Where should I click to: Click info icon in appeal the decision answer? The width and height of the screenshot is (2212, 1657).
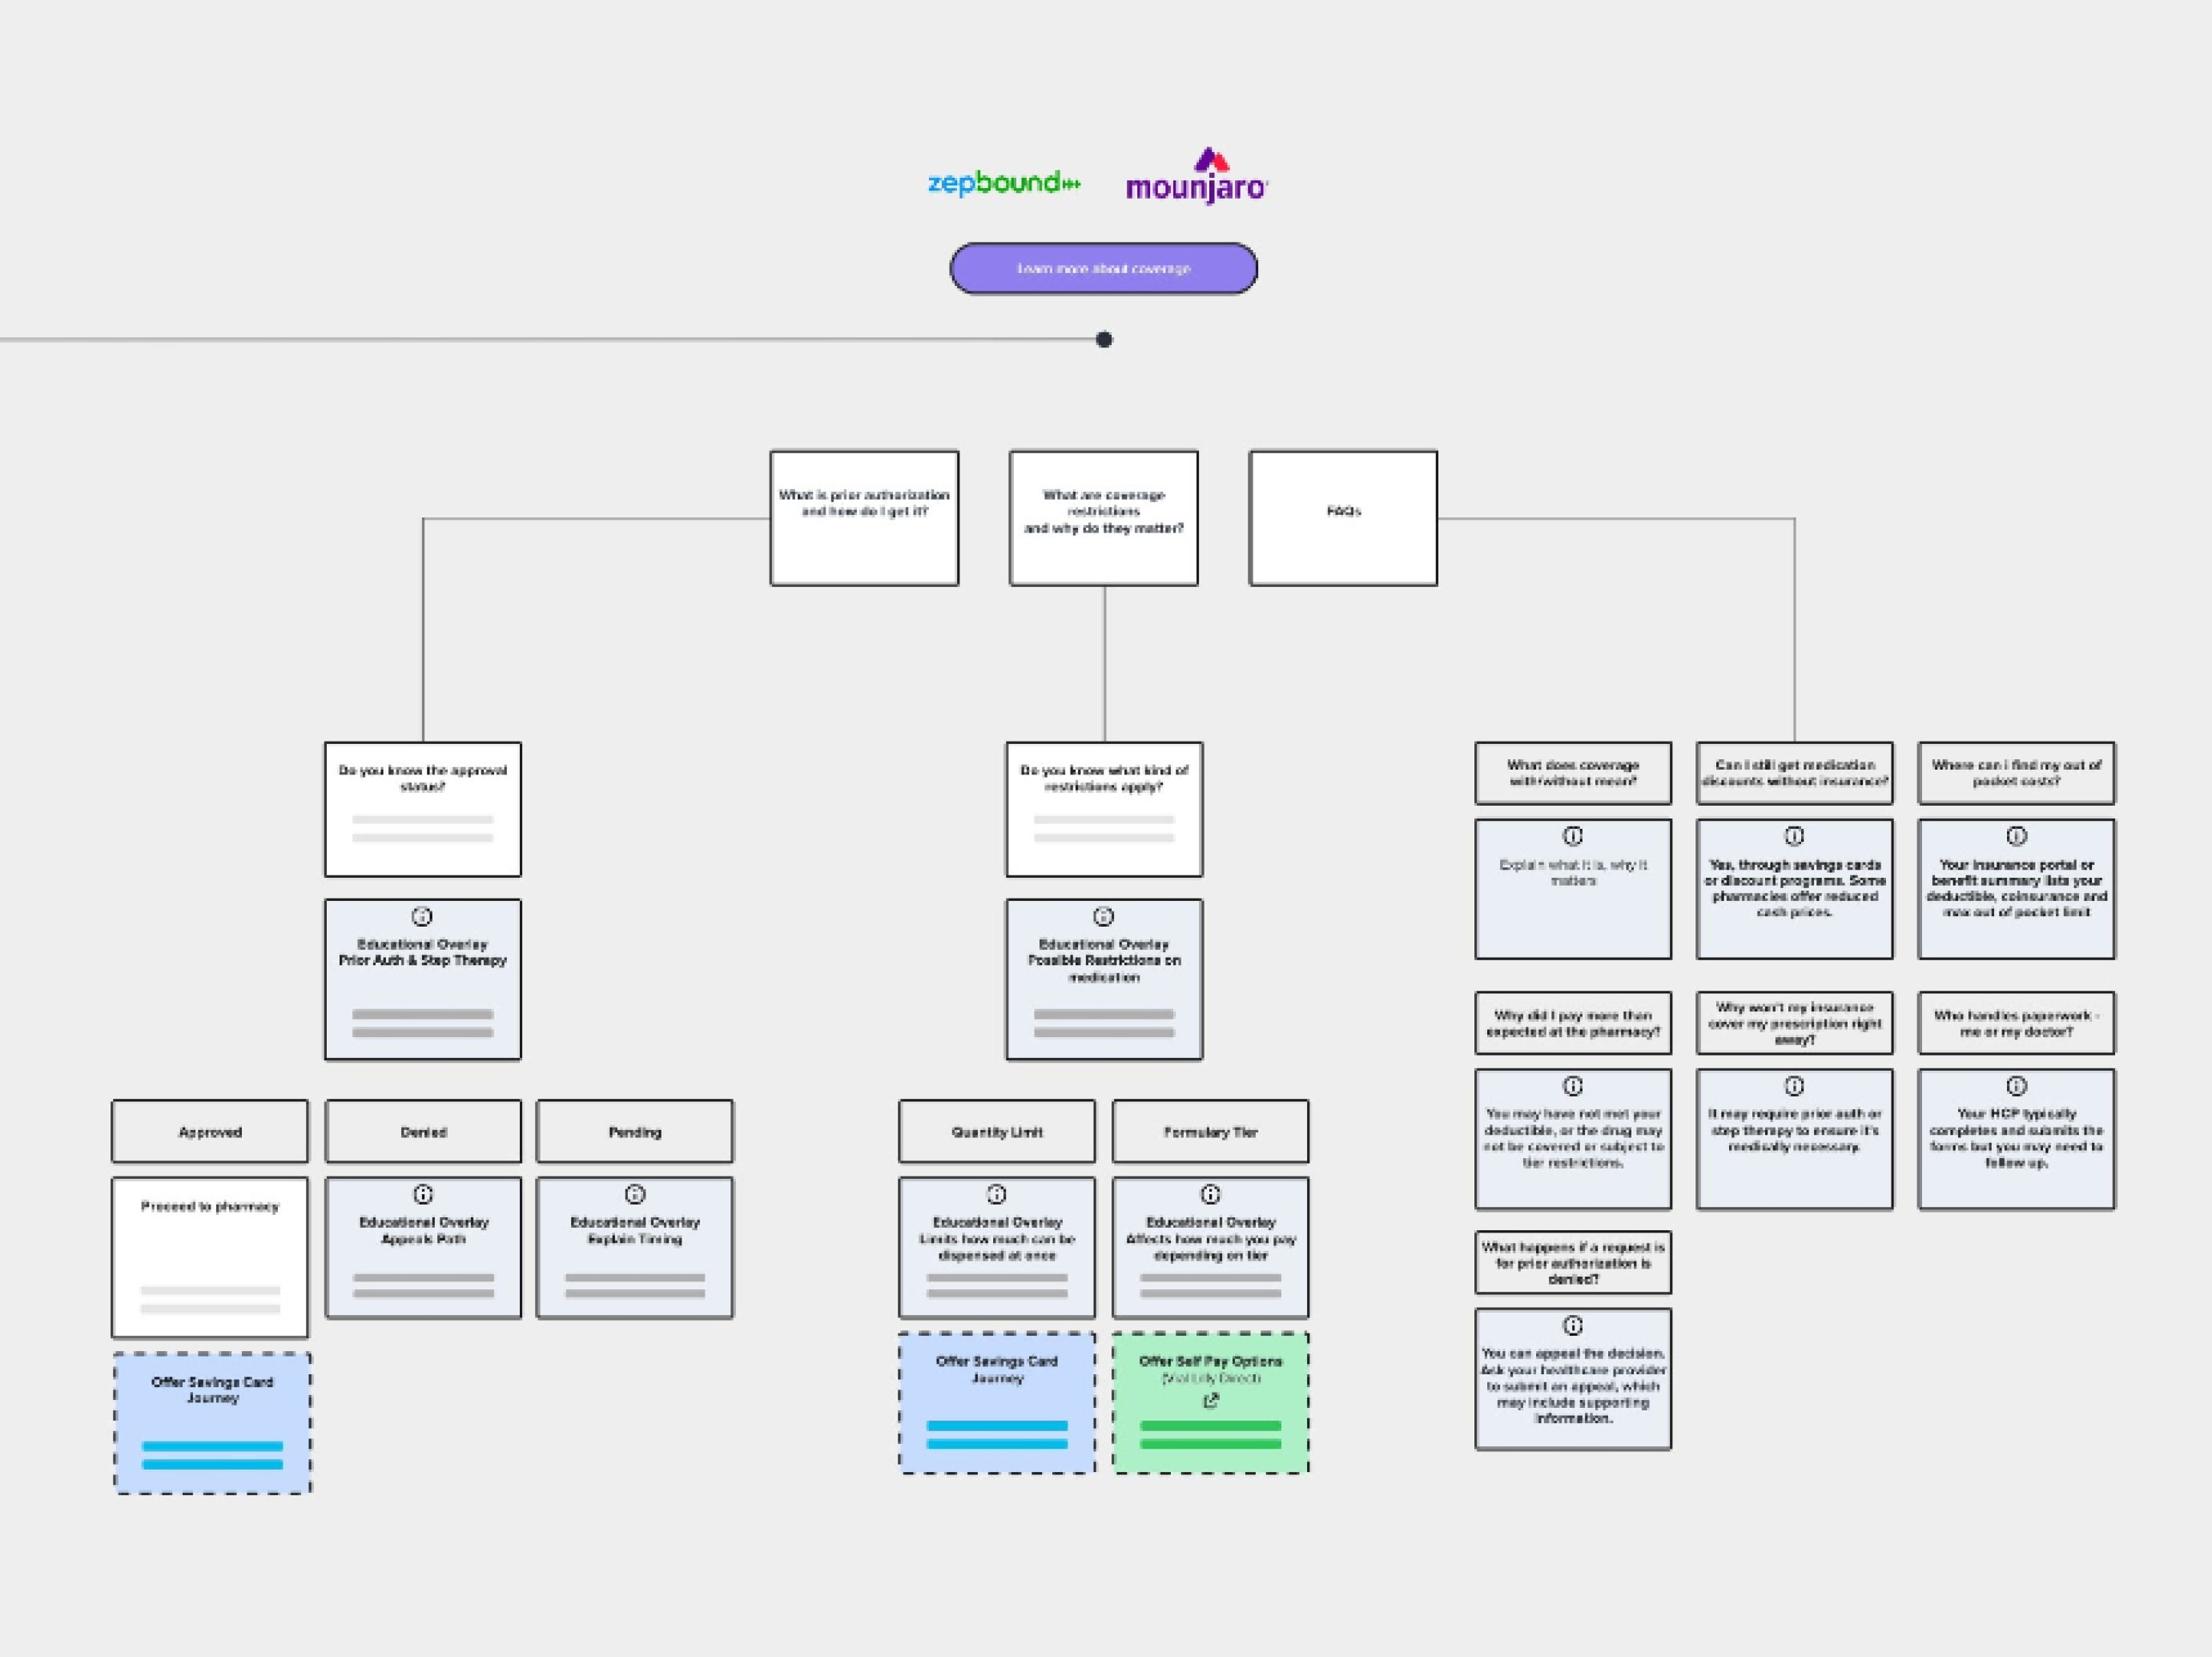(x=1573, y=1326)
